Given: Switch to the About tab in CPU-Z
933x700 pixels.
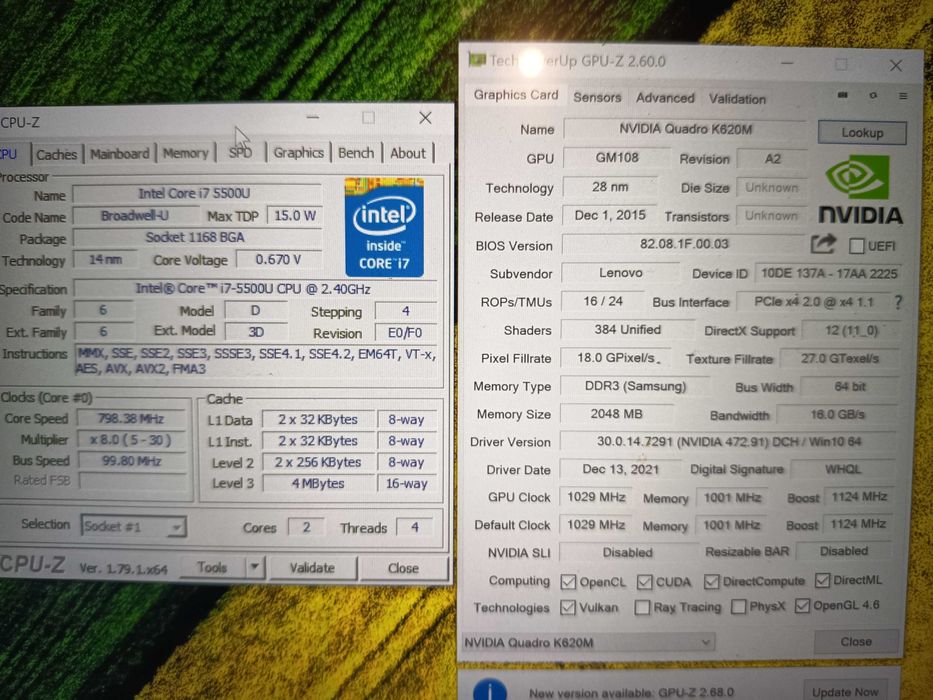Looking at the screenshot, I should point(408,153).
